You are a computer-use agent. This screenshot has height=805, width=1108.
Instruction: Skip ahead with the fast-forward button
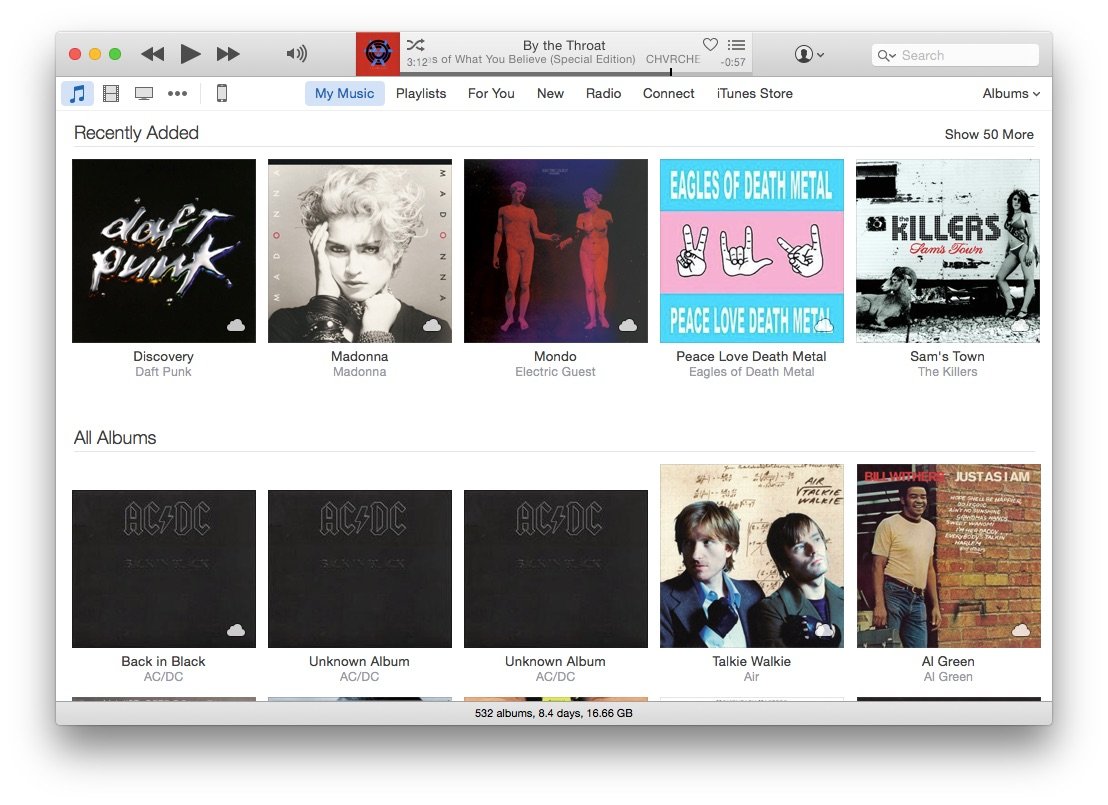(228, 54)
